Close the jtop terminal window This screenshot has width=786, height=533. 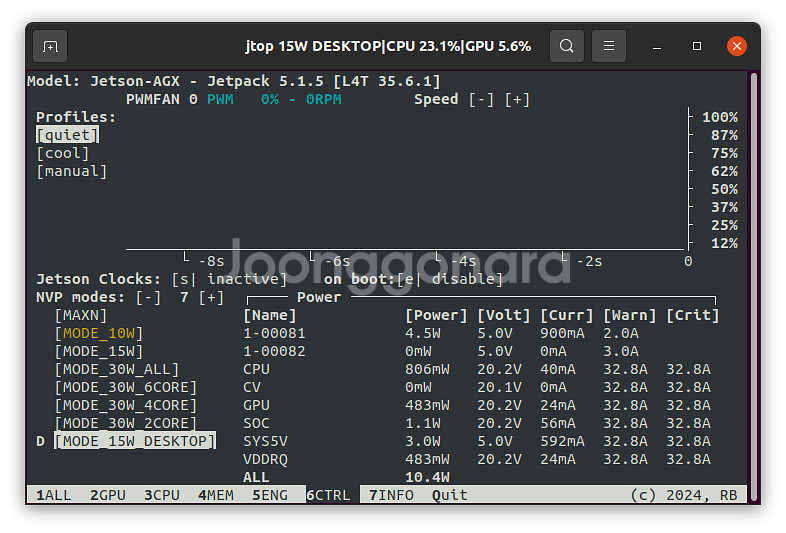(736, 46)
